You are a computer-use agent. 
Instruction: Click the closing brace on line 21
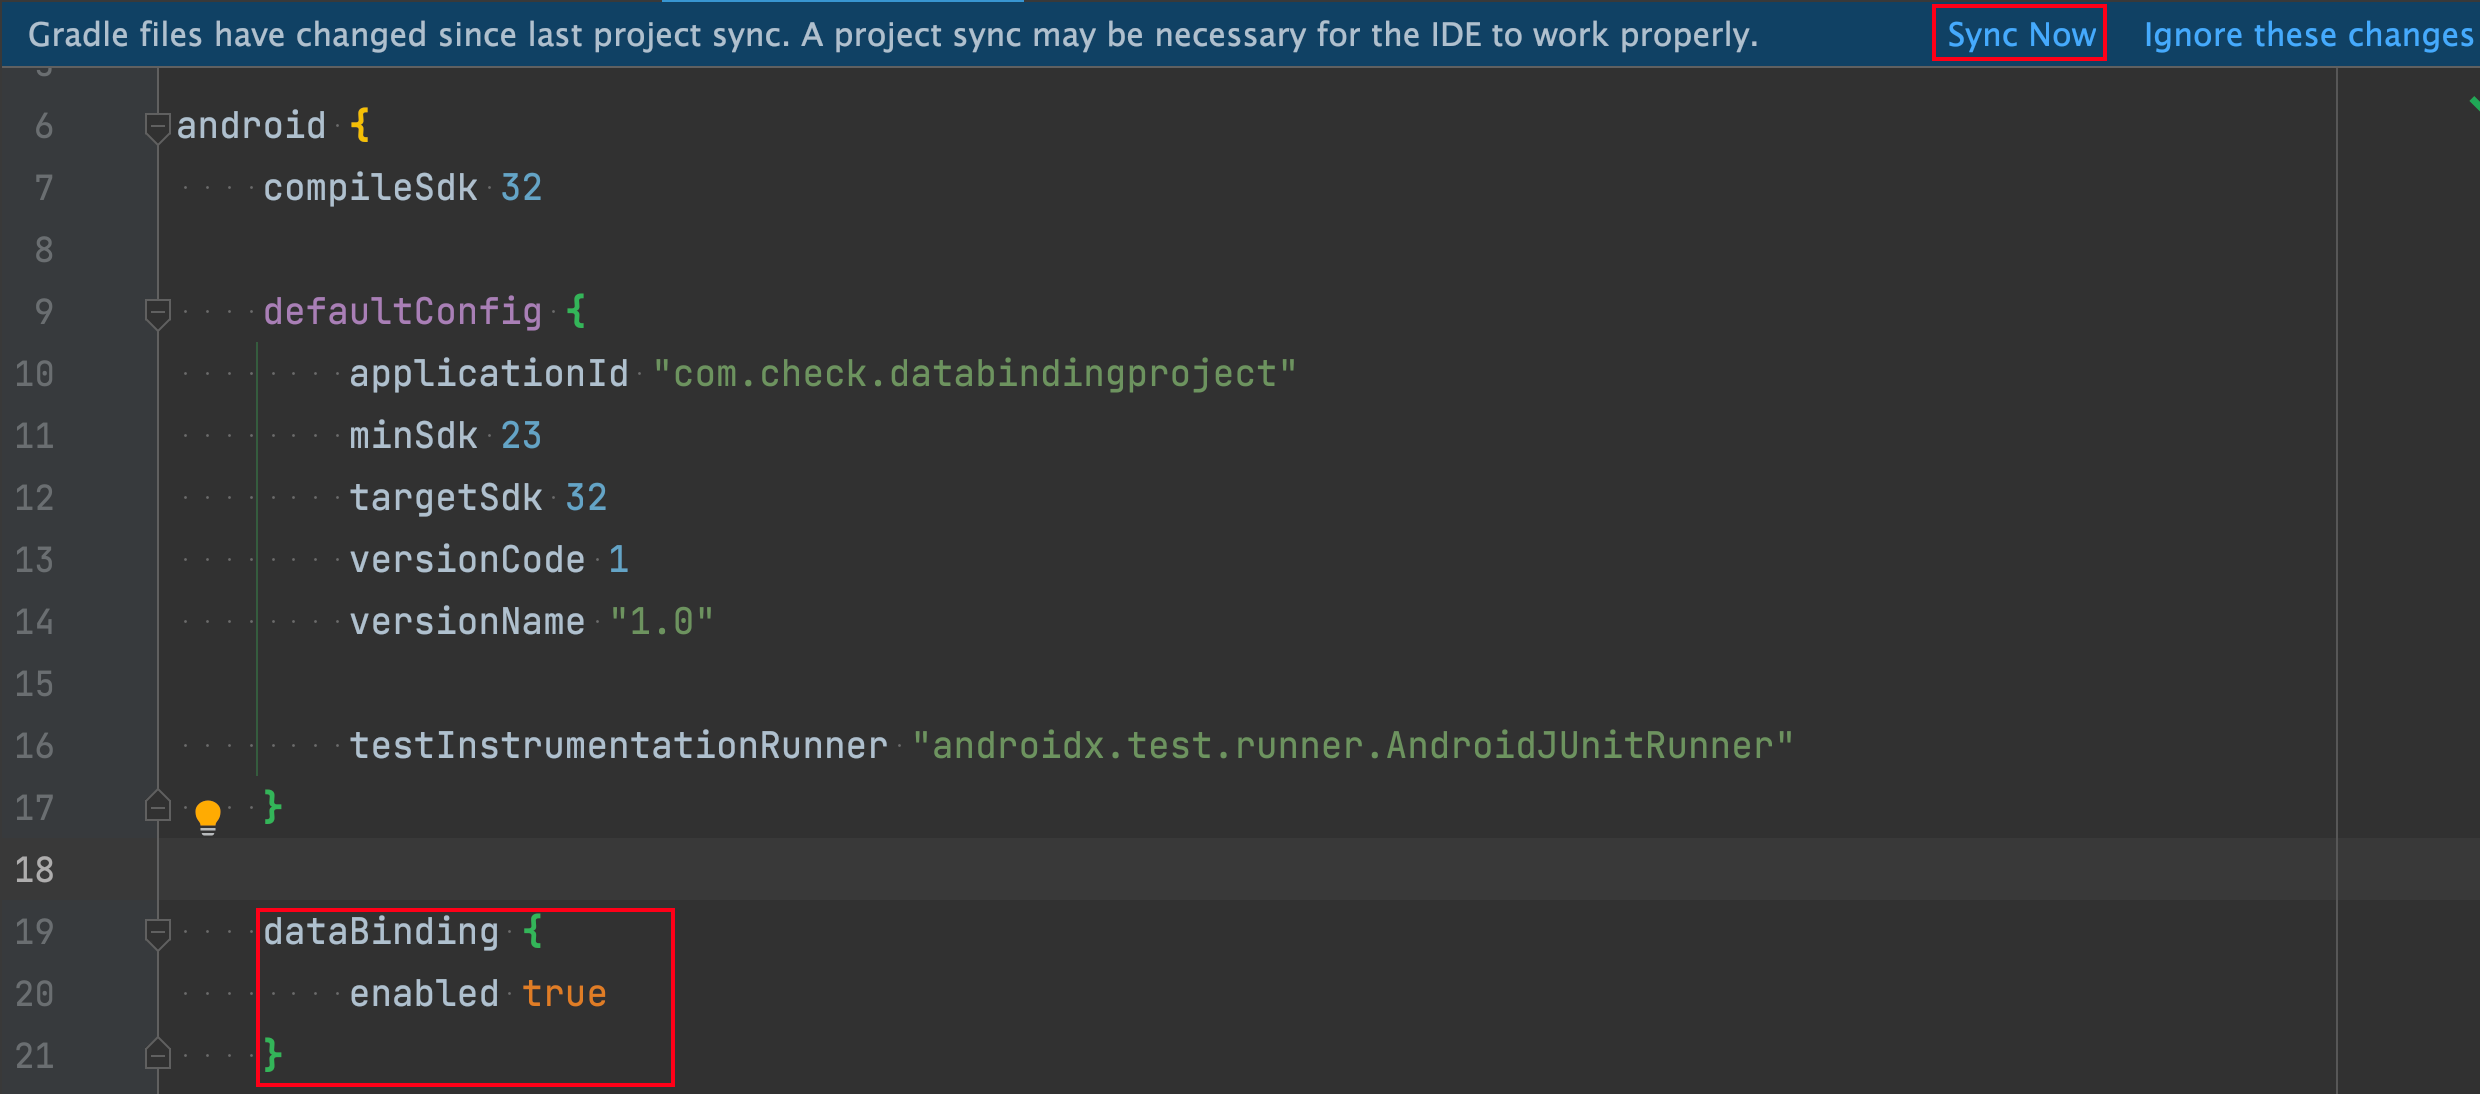272,1055
